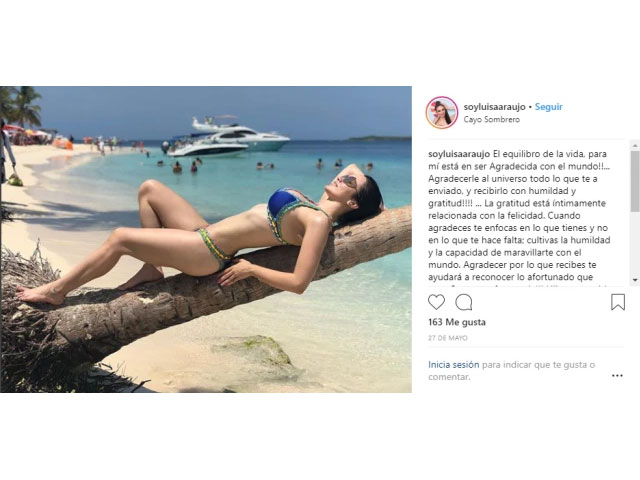
Task: Click the beach photo of the post
Action: pos(206,239)
